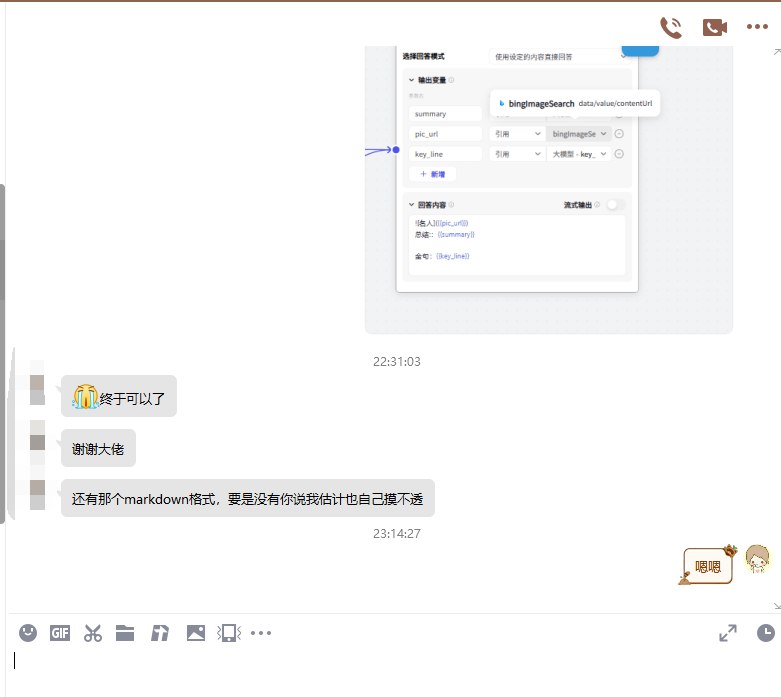The height and width of the screenshot is (697, 781).
Task: Open message history clock icon
Action: [766, 633]
